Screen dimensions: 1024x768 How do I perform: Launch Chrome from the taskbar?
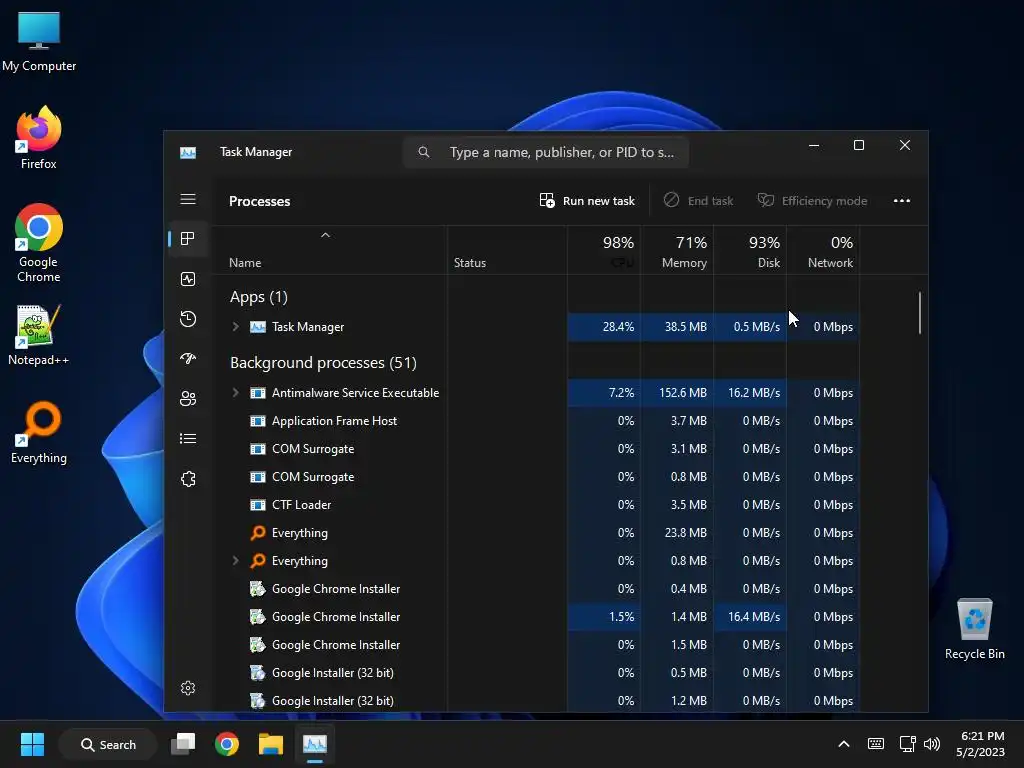[227, 744]
